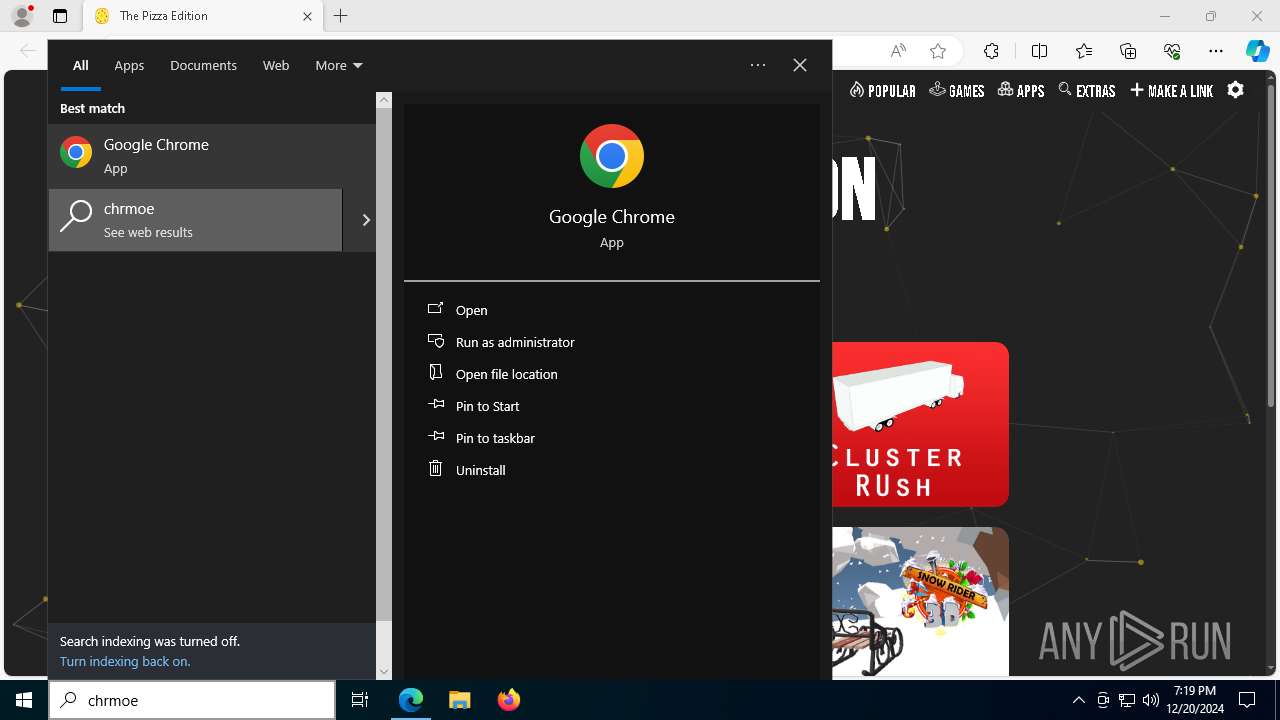Add this page to favorites star

[937, 51]
